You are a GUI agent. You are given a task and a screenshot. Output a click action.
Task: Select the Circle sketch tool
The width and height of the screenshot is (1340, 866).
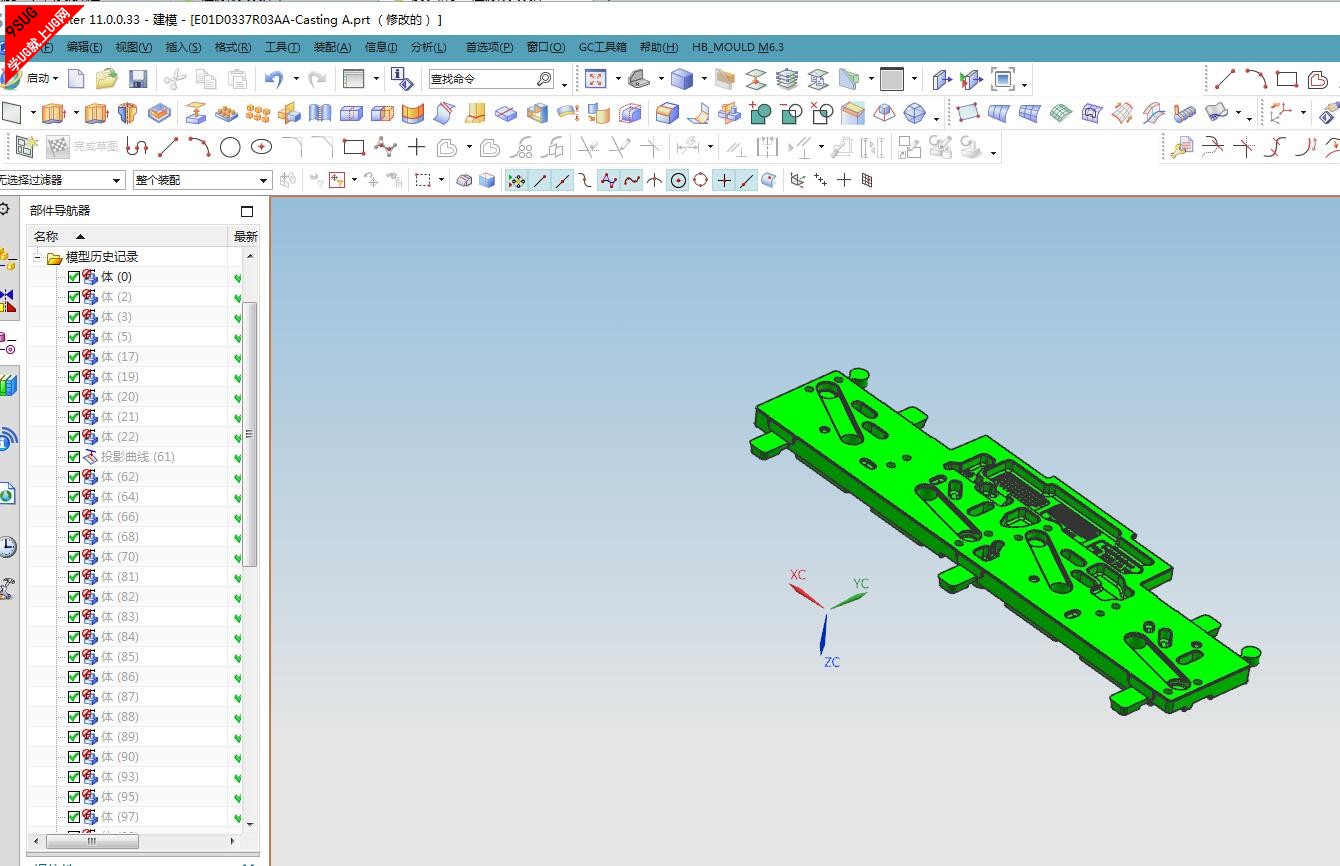click(x=230, y=148)
